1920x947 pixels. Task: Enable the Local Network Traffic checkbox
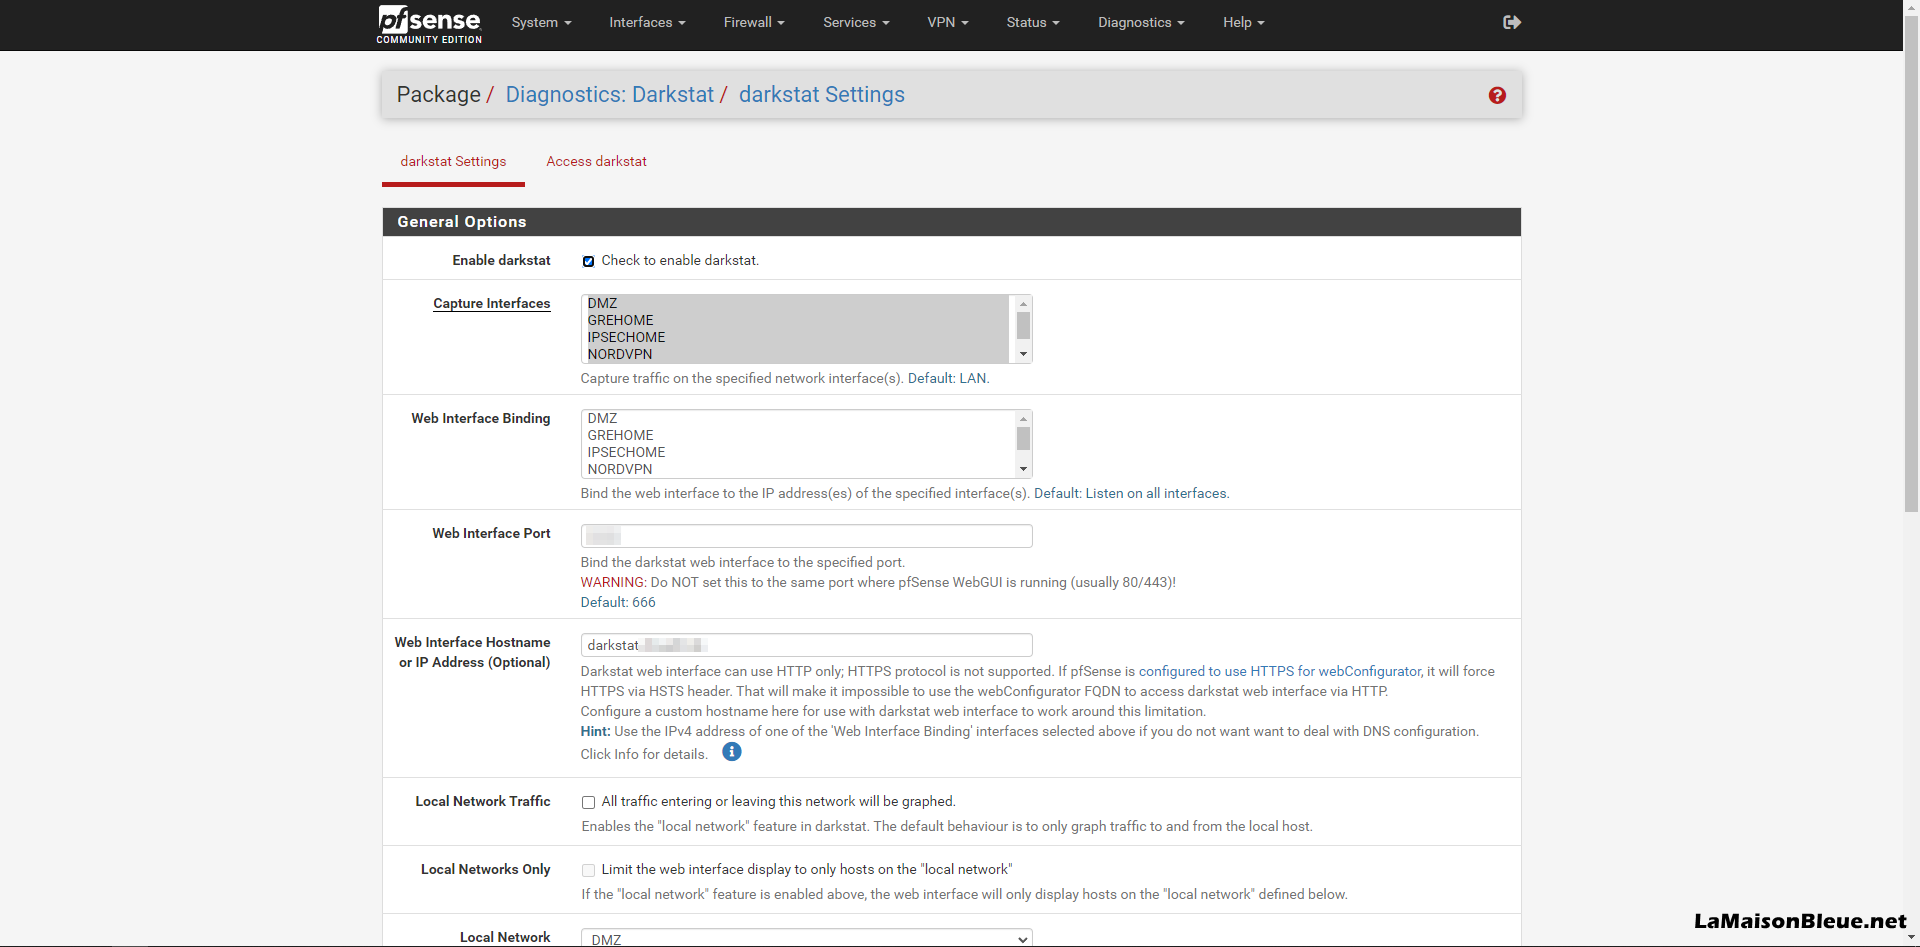588,802
